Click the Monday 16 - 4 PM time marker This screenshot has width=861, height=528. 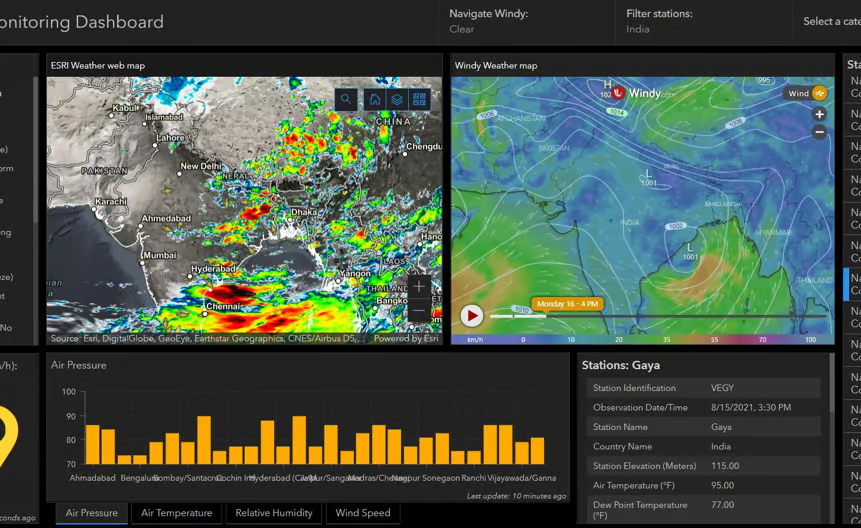[x=567, y=304]
